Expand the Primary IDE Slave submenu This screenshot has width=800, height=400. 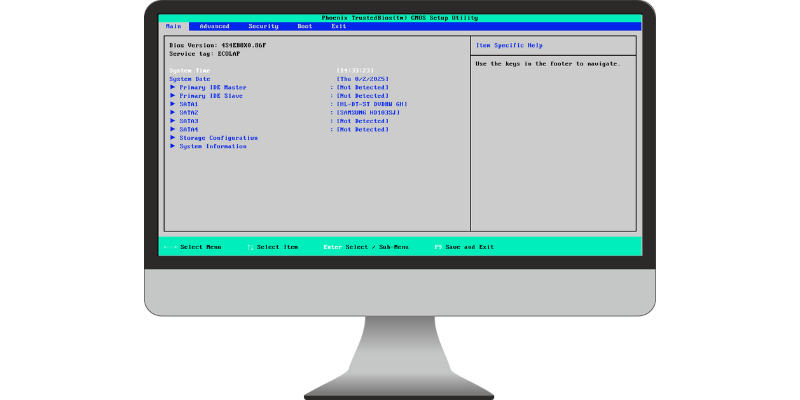212,96
